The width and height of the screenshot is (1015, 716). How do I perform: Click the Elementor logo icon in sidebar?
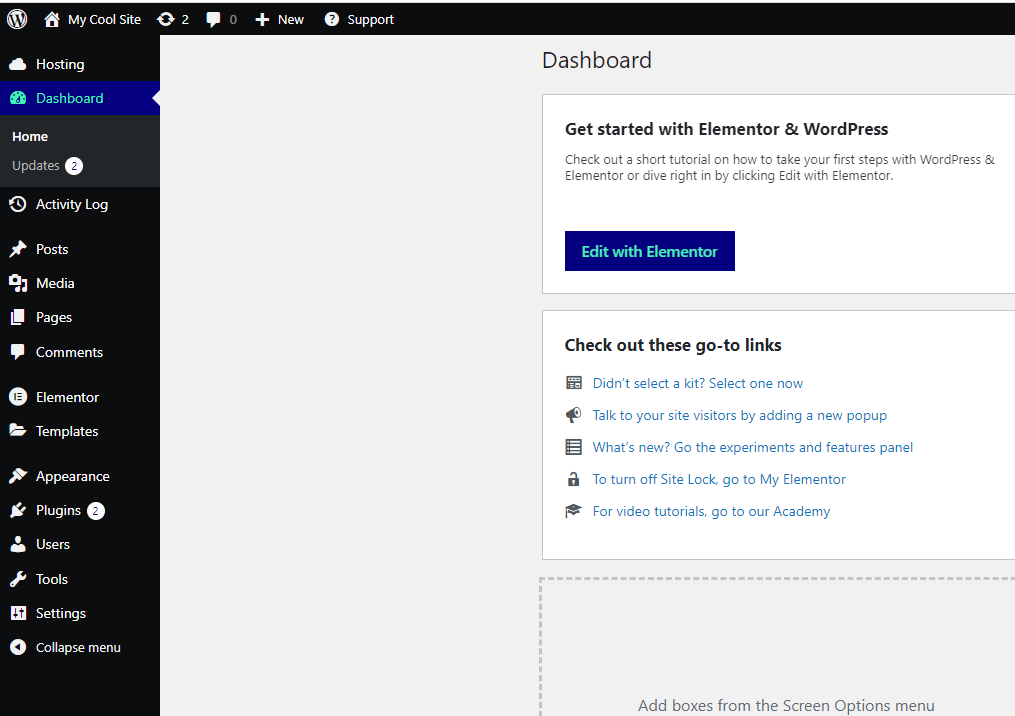[18, 397]
